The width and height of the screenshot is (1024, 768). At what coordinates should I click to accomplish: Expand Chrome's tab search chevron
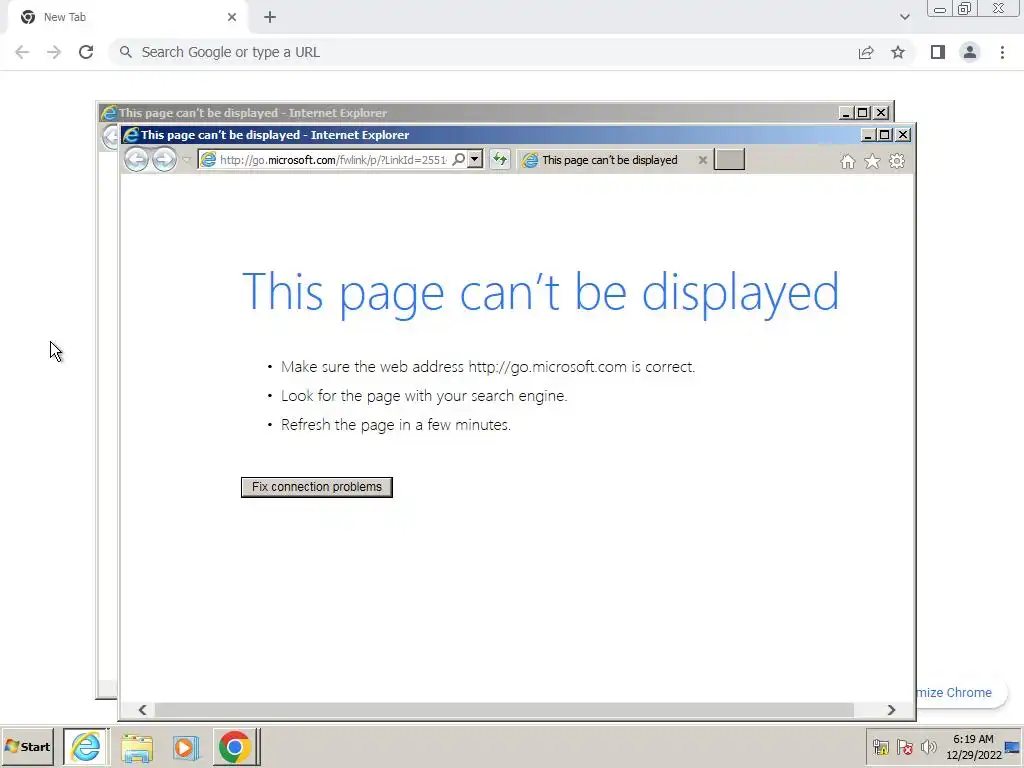pos(904,17)
